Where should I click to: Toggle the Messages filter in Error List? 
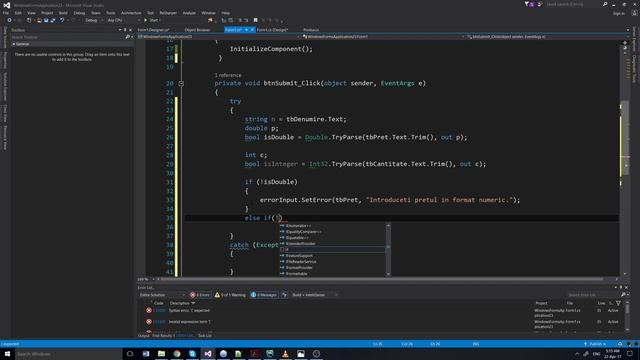tap(264, 295)
